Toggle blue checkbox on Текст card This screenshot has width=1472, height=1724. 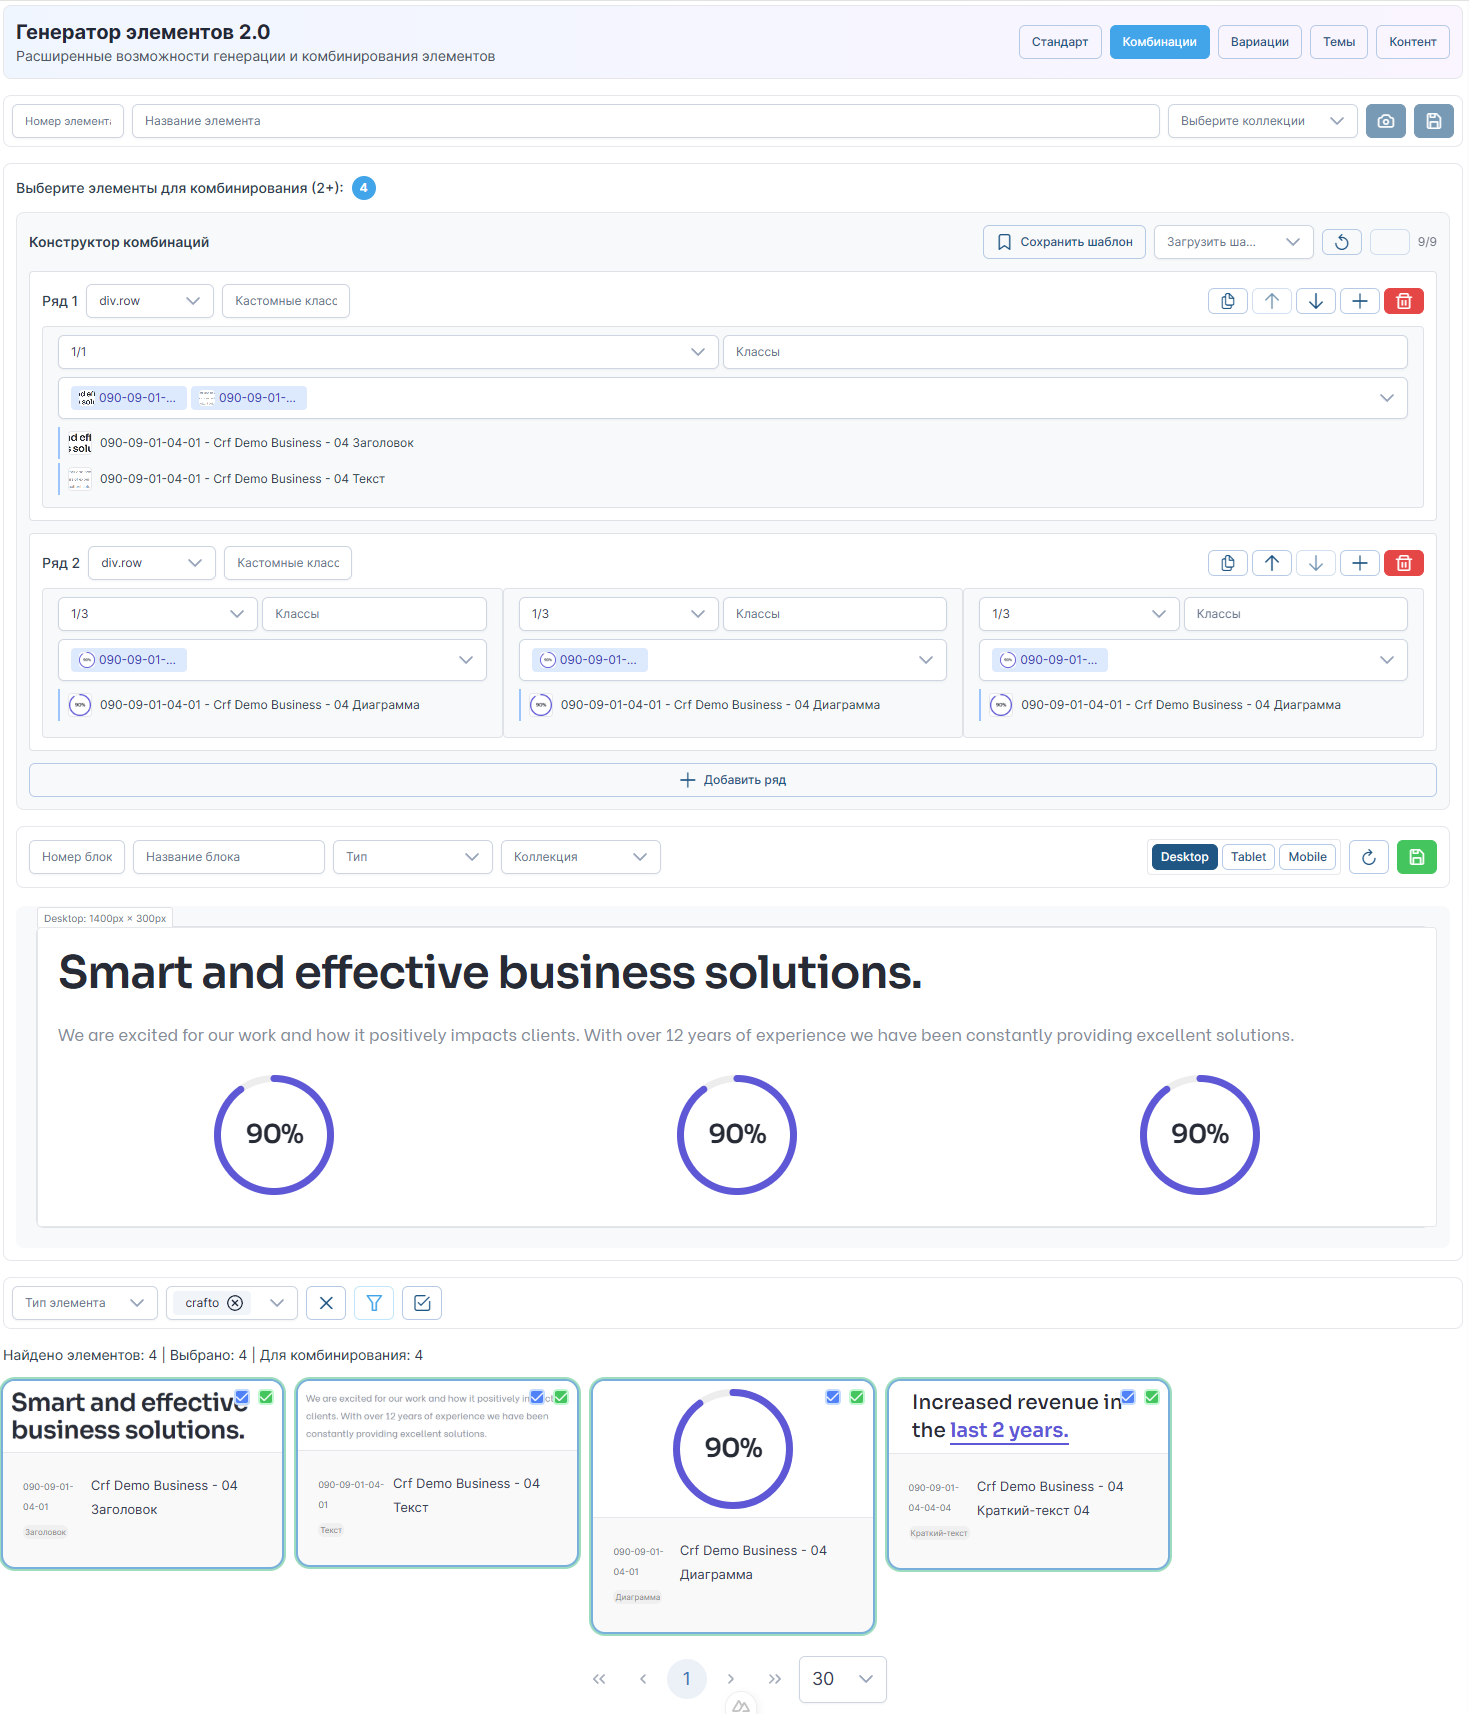(x=537, y=1397)
